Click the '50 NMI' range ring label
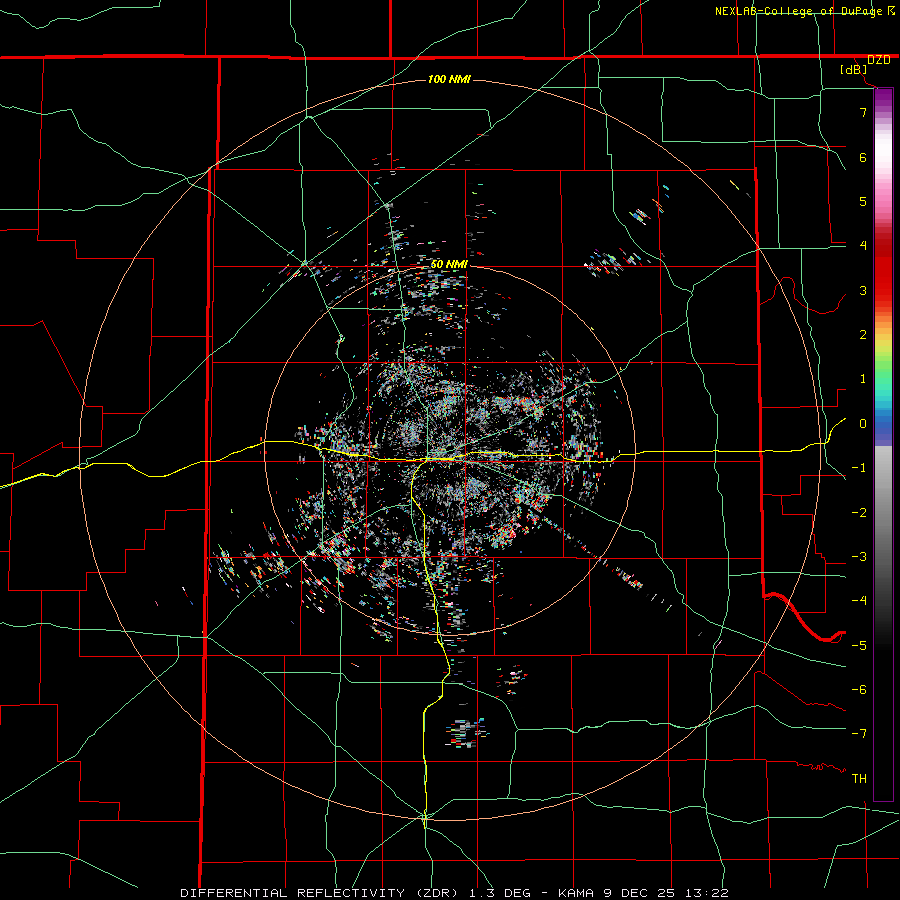This screenshot has height=900, width=900. [449, 265]
